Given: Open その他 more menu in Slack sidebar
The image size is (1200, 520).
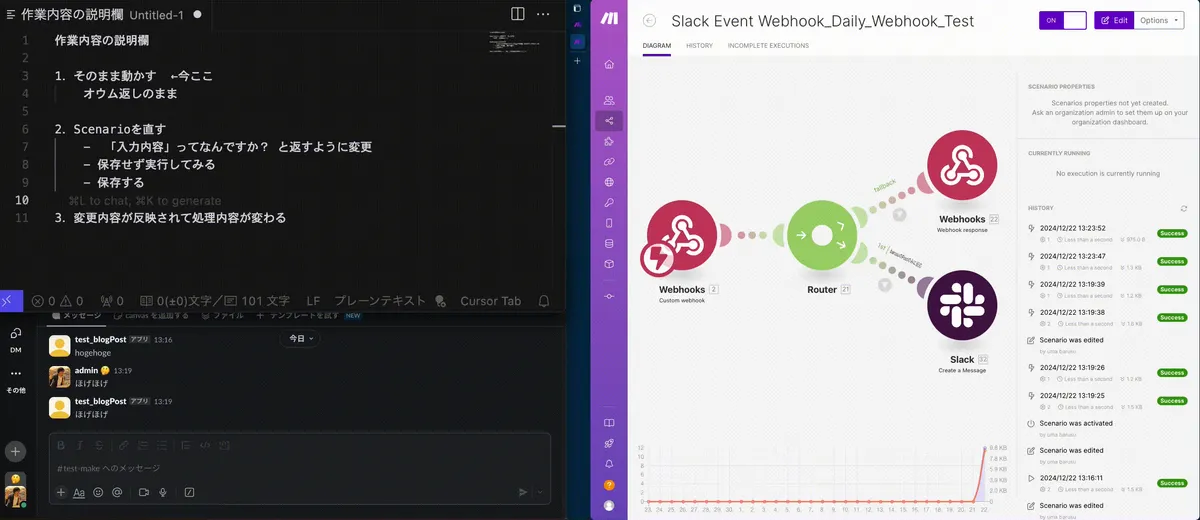Looking at the screenshot, I should click(x=15, y=379).
